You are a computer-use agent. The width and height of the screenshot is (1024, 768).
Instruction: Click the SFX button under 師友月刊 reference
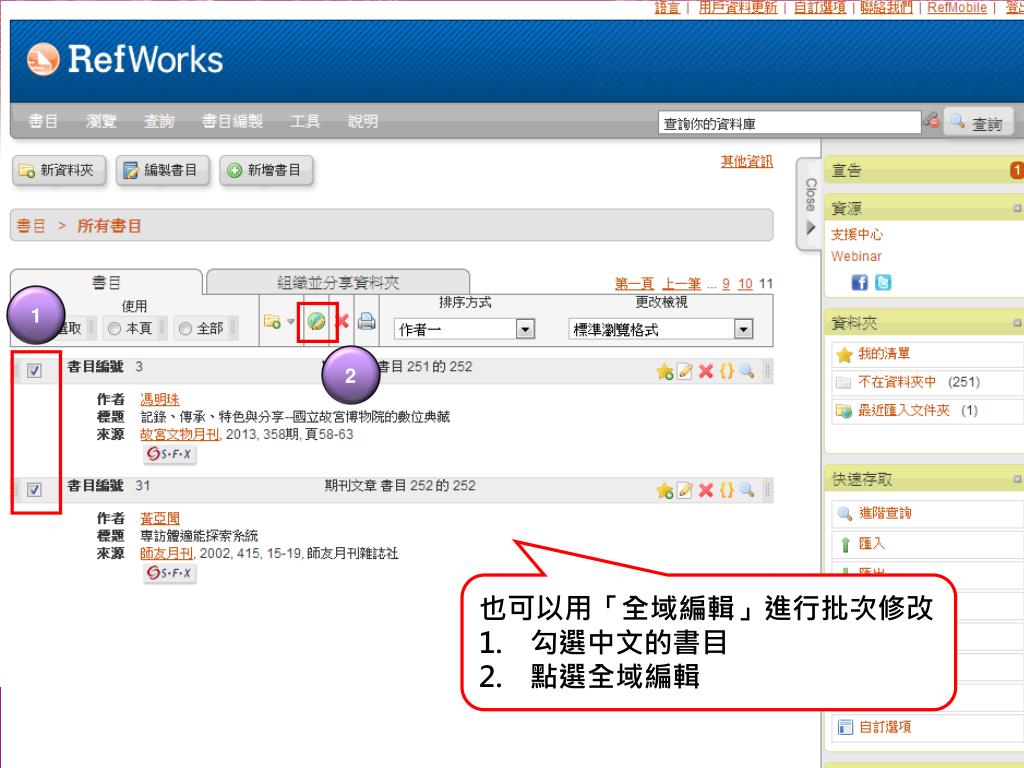170,573
